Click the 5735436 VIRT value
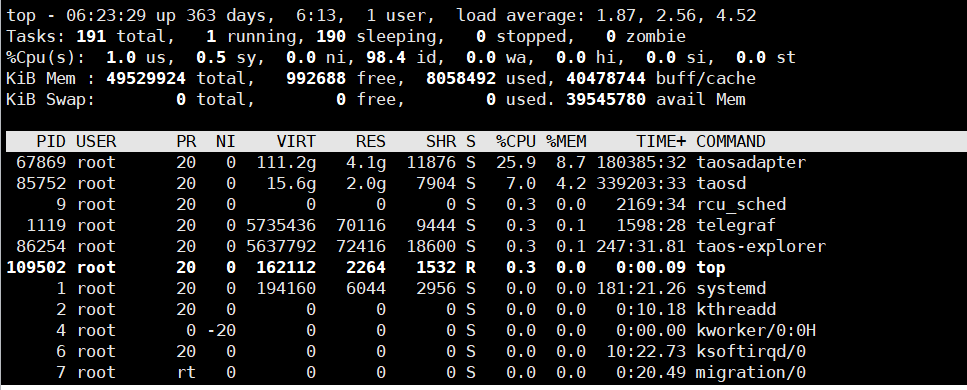Screen dimensions: 967x390 click(281, 226)
